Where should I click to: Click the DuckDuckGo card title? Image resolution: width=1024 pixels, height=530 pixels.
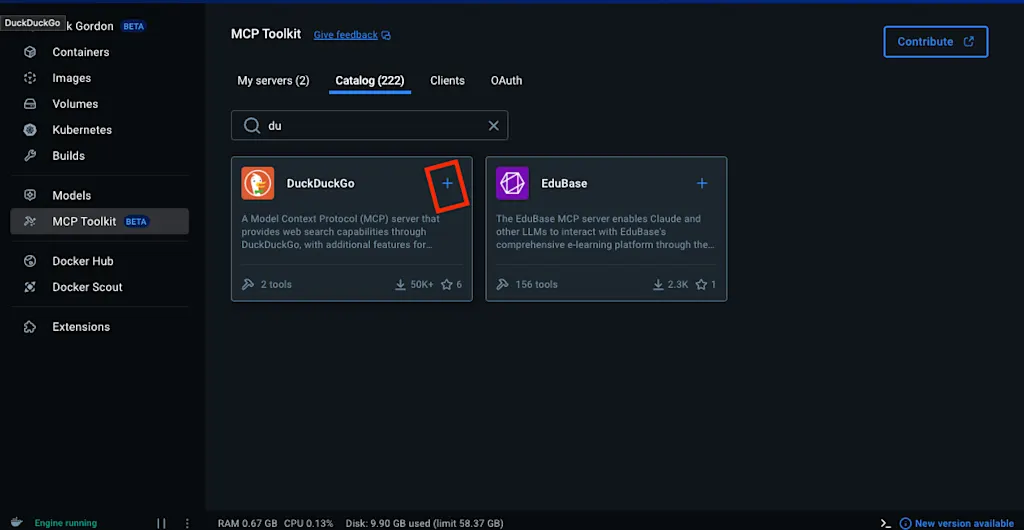tap(321, 183)
